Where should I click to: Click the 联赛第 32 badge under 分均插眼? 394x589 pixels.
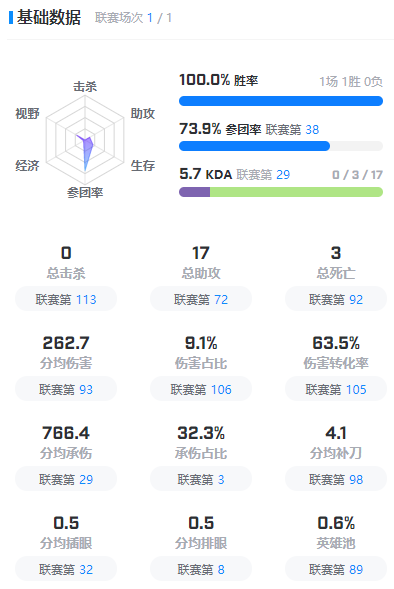66,570
